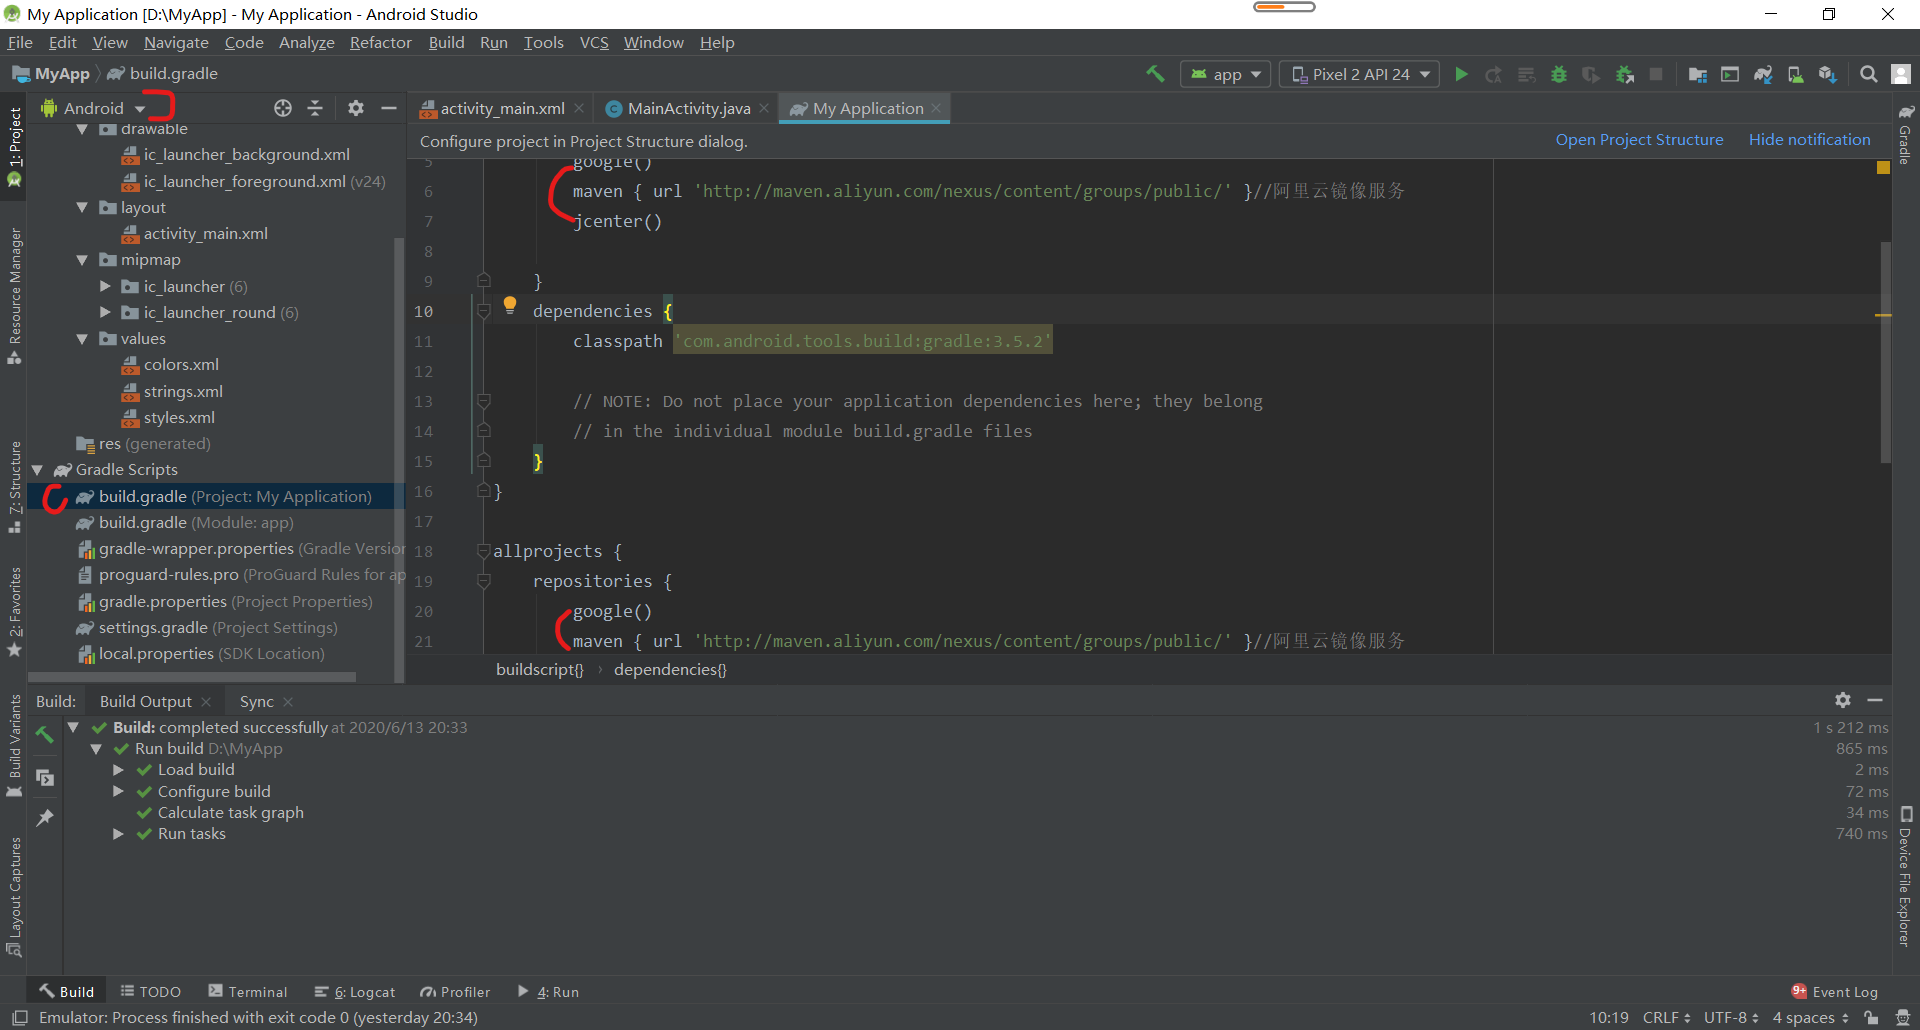Expand the Load build node
1920x1030 pixels.
point(118,769)
